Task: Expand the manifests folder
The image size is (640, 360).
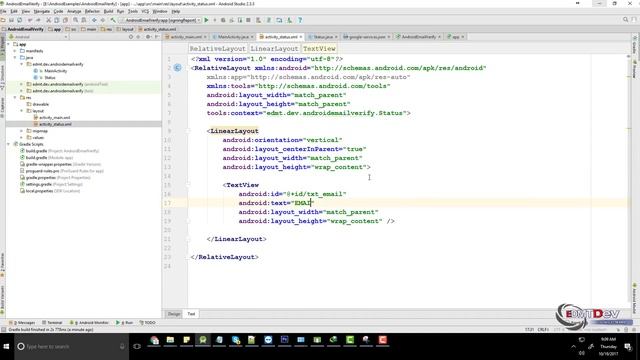Action: point(16,51)
